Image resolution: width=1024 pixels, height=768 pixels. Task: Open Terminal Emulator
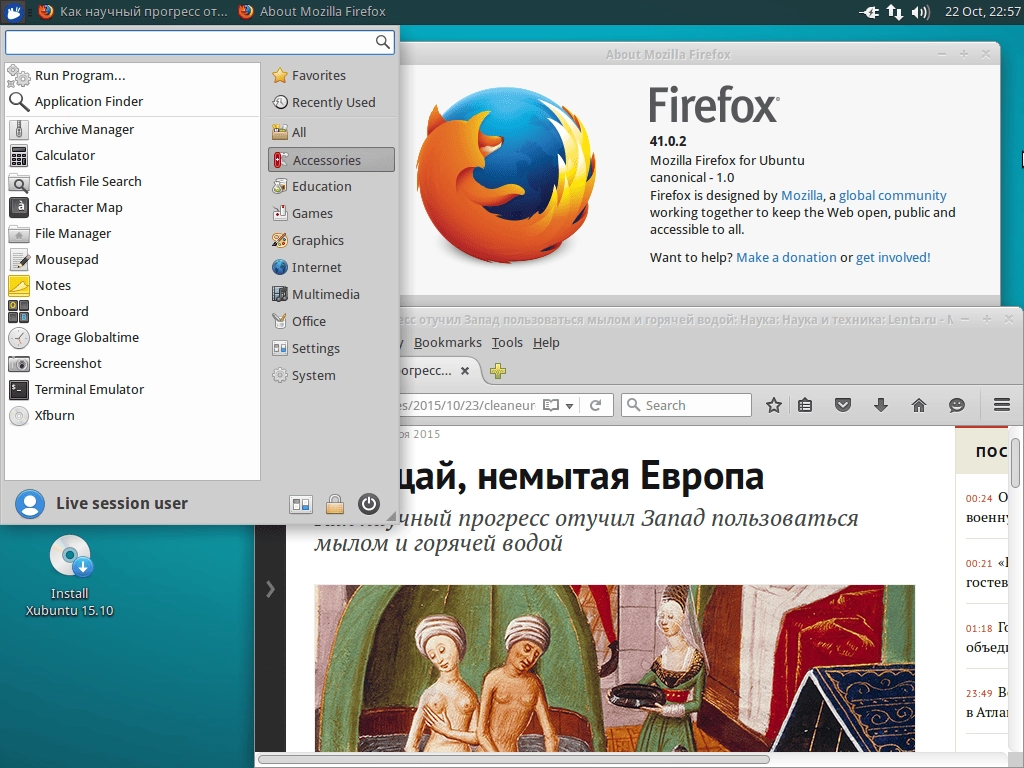point(133,390)
